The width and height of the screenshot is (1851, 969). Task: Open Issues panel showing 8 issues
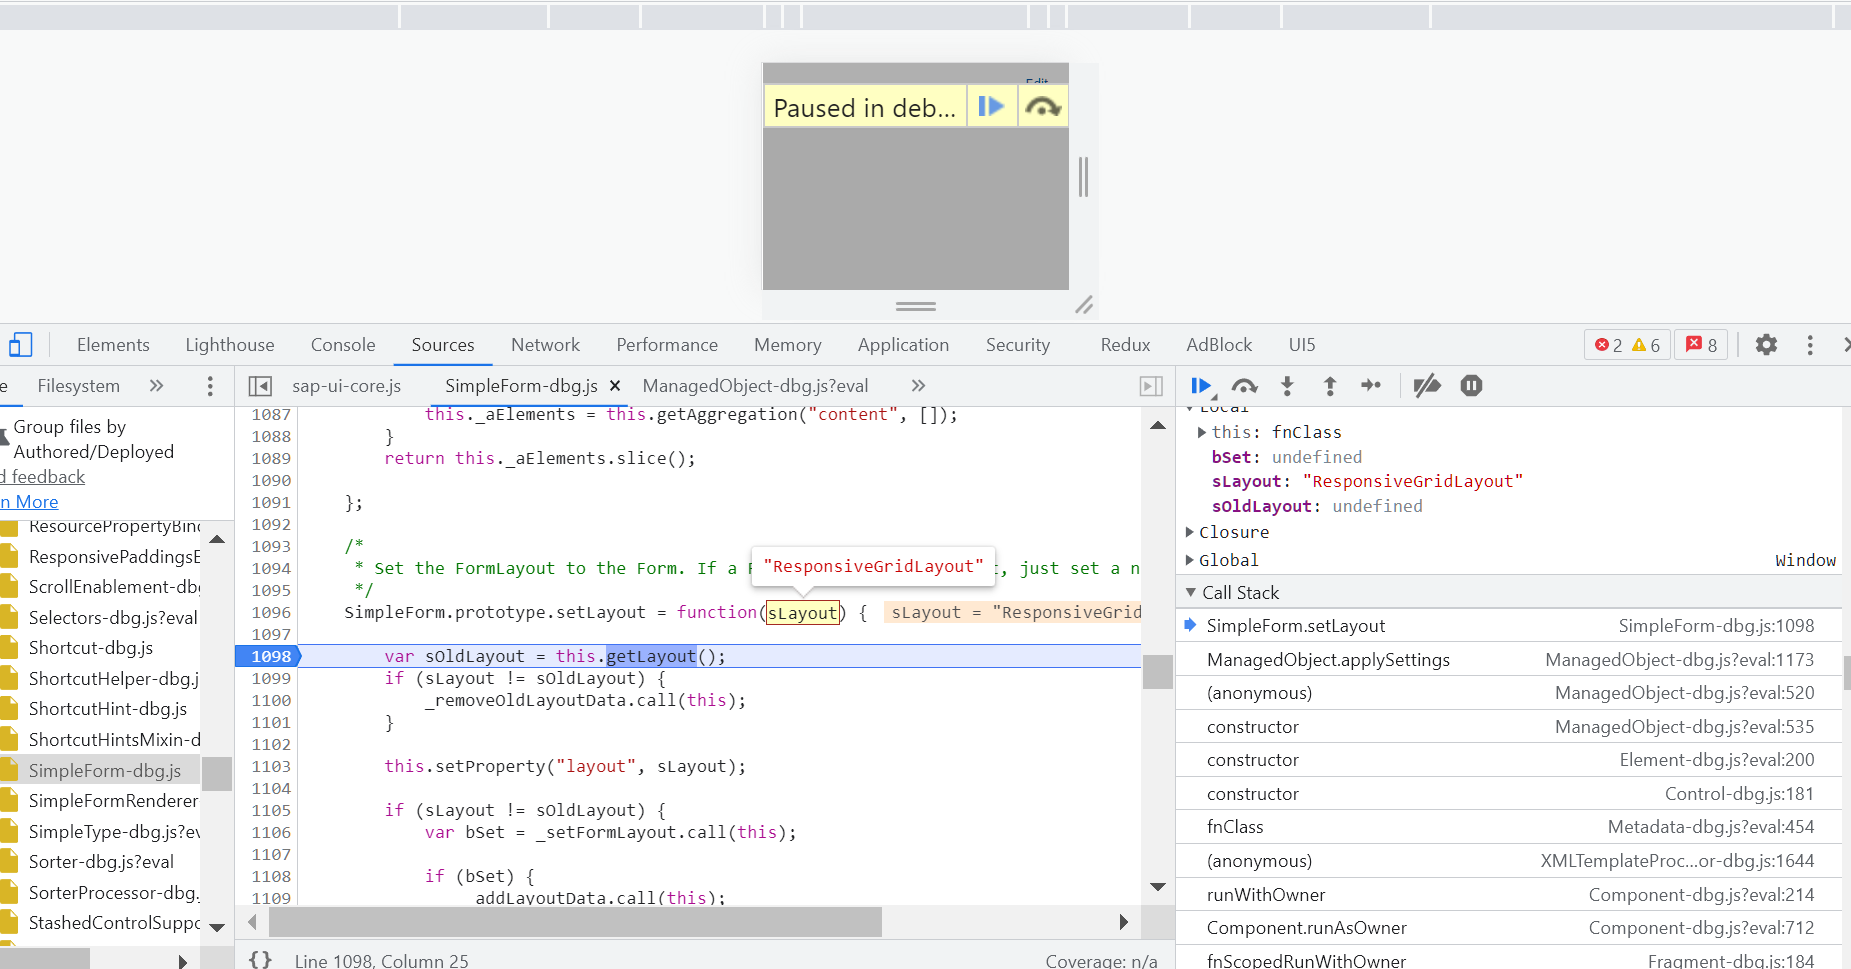(1701, 344)
